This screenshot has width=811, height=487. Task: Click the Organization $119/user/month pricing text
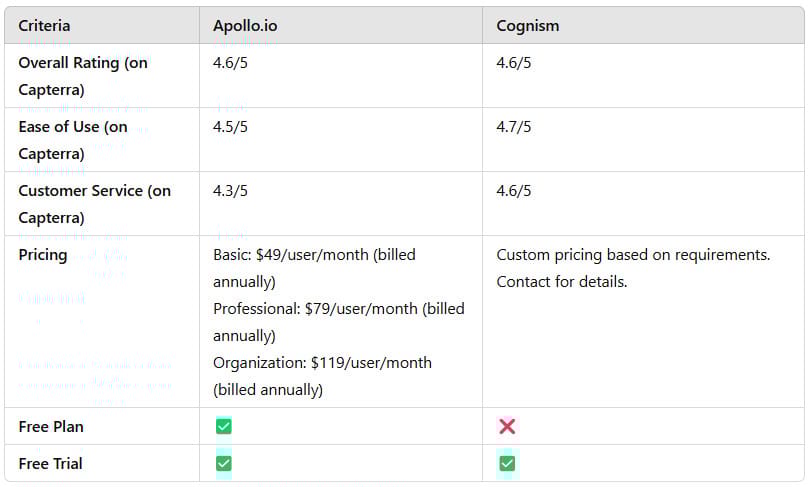coord(322,376)
